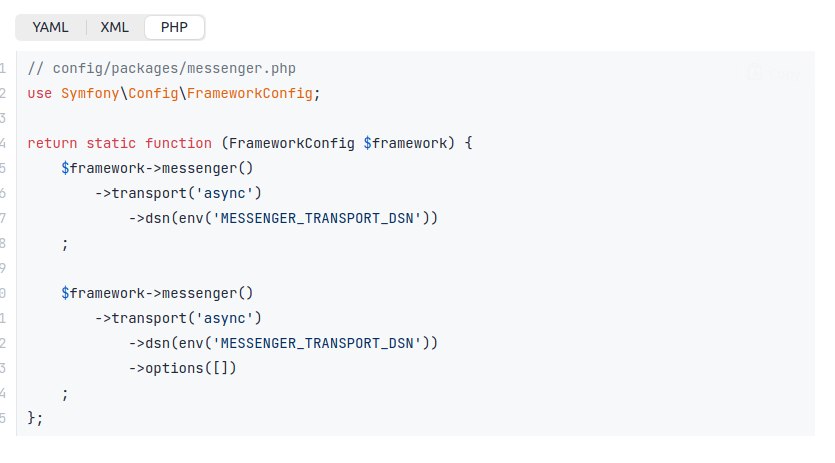
Task: Click the config/packages/messenger.php comment line
Action: pos(161,69)
